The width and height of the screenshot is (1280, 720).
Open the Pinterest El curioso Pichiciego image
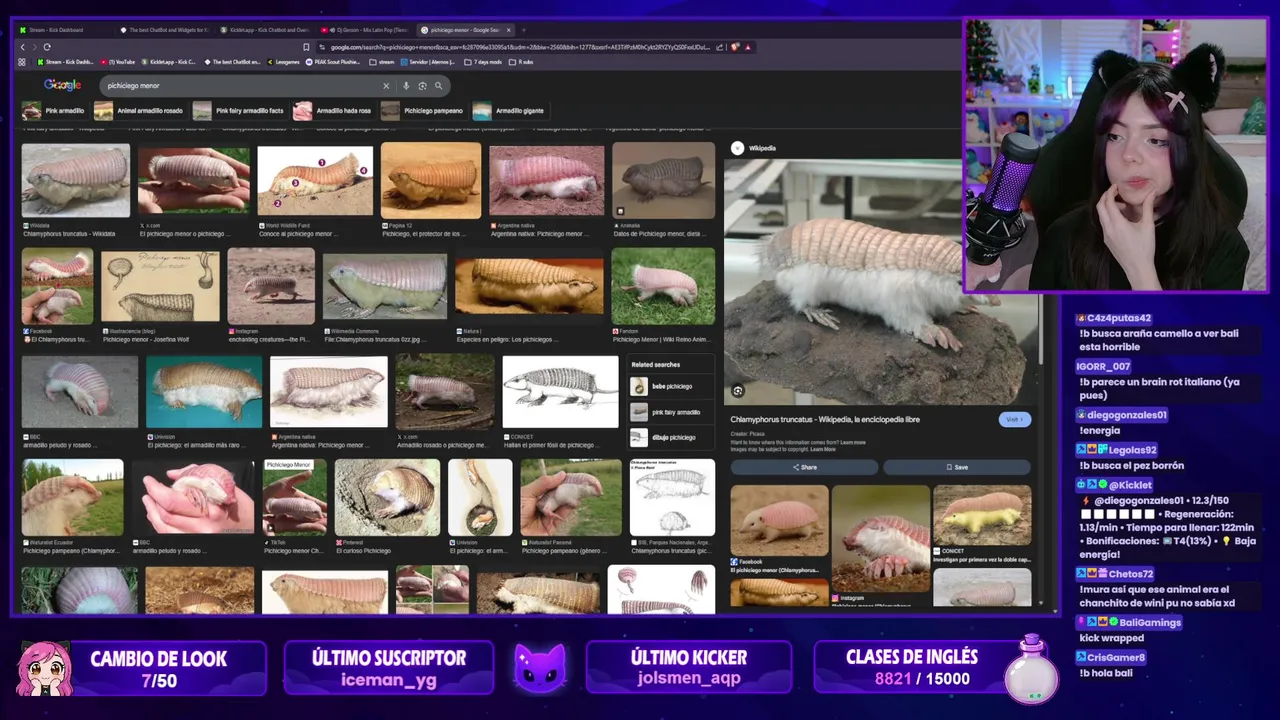(x=387, y=498)
